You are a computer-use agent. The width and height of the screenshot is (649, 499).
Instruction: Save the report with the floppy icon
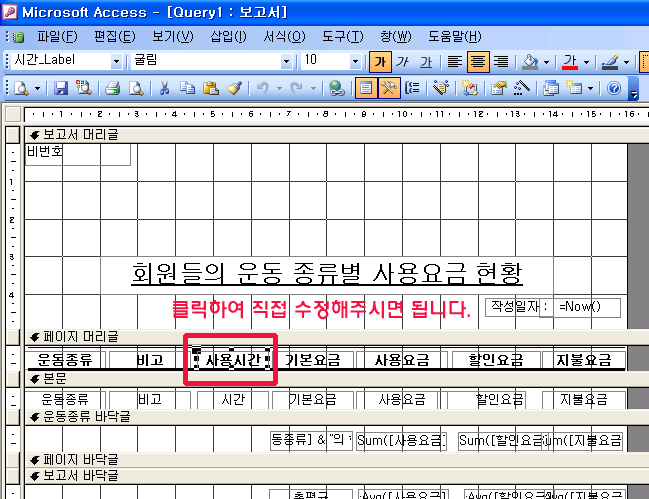tap(61, 88)
